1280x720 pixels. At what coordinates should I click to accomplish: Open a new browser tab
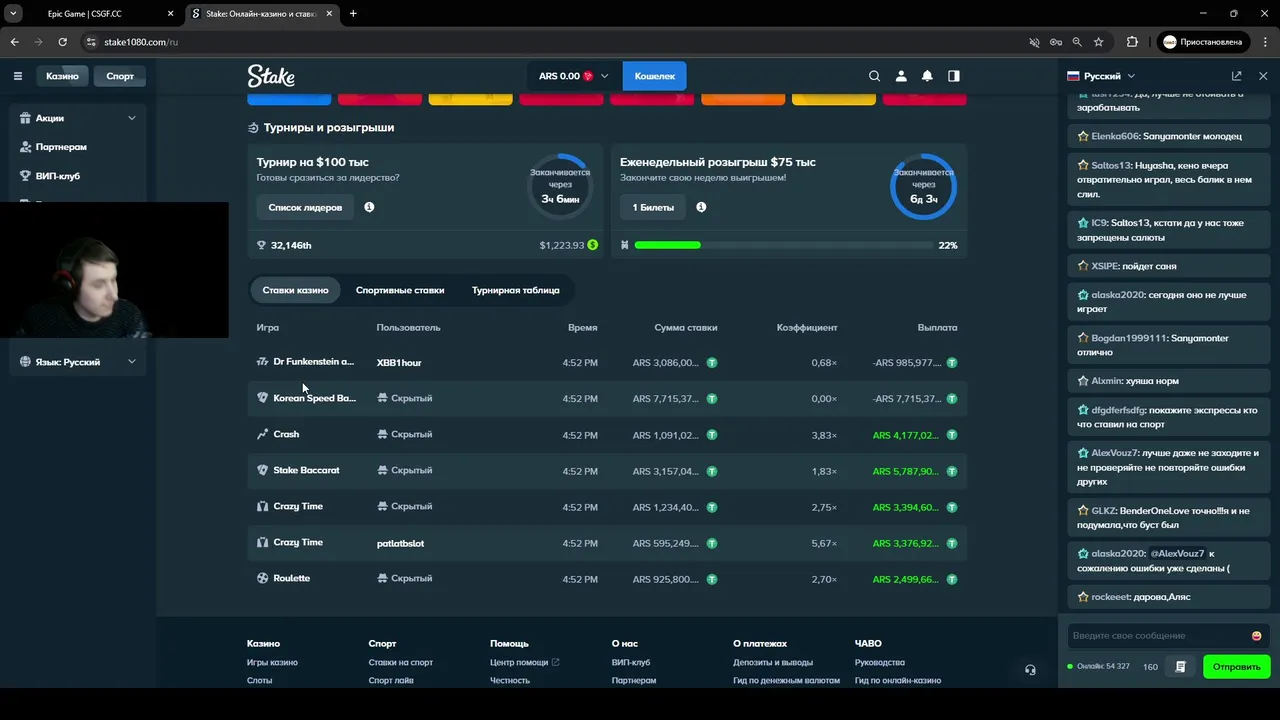pyautogui.click(x=353, y=14)
